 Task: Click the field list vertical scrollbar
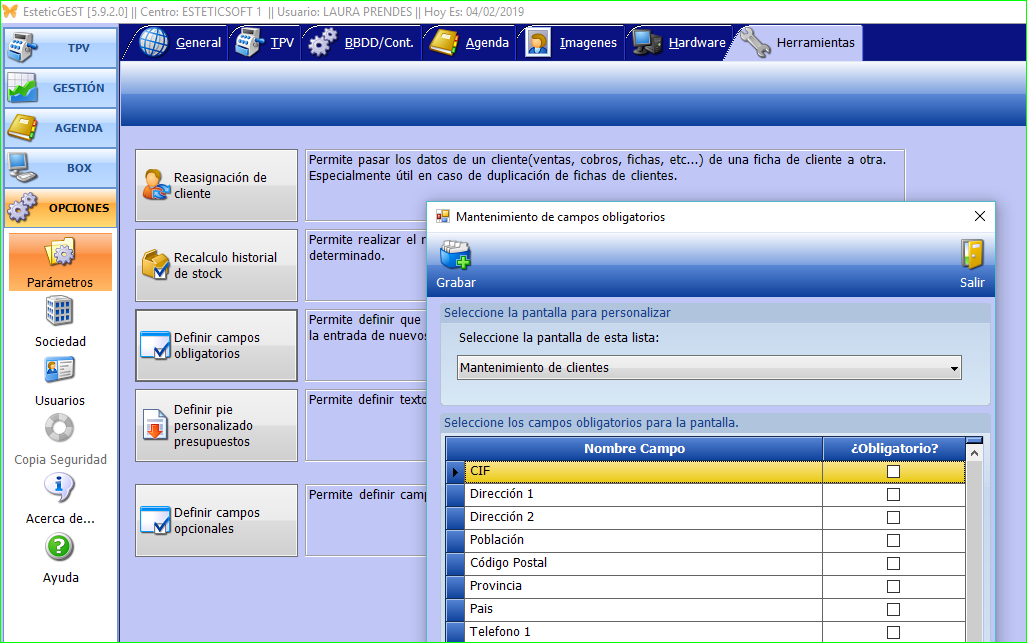click(974, 550)
